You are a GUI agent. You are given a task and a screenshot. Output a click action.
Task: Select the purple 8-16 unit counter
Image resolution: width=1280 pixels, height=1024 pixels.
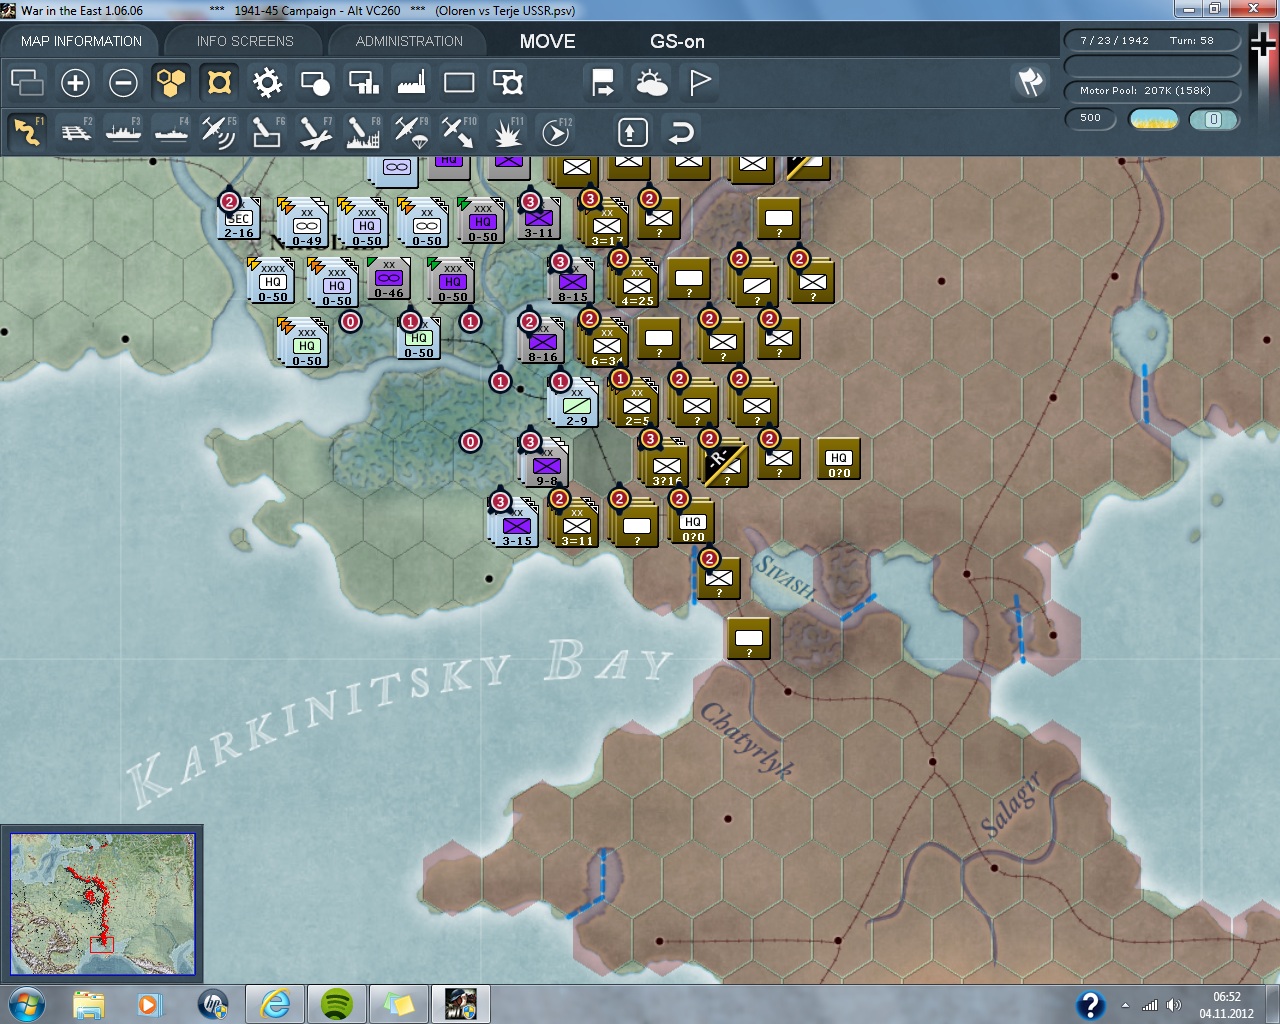point(543,342)
